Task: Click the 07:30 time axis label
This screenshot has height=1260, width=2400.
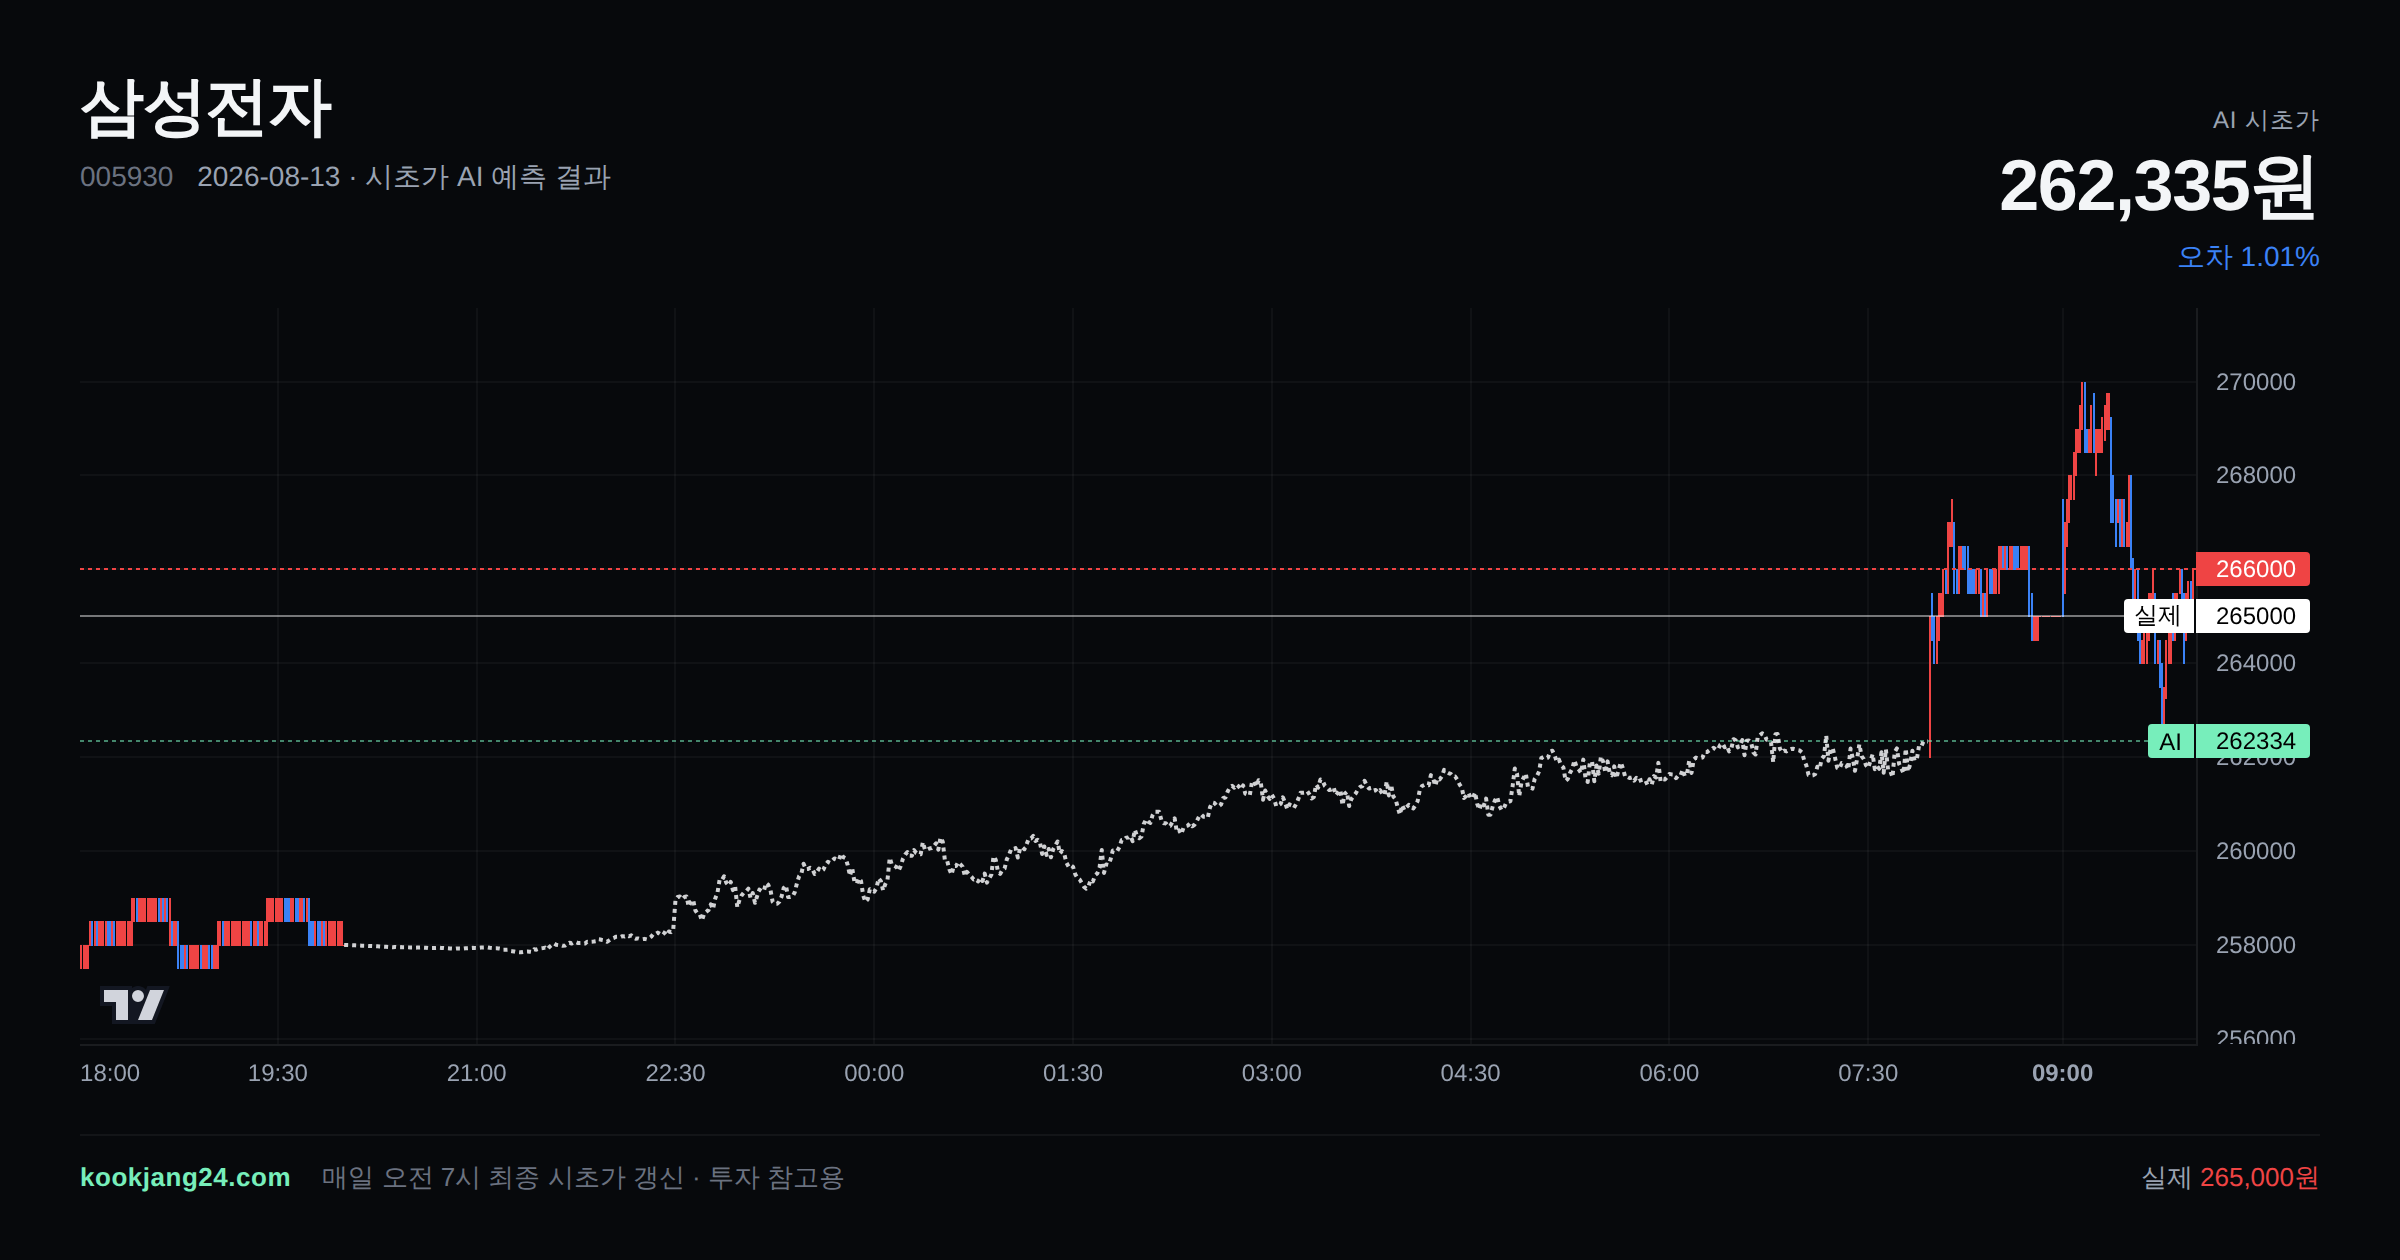Action: pos(1868,1073)
